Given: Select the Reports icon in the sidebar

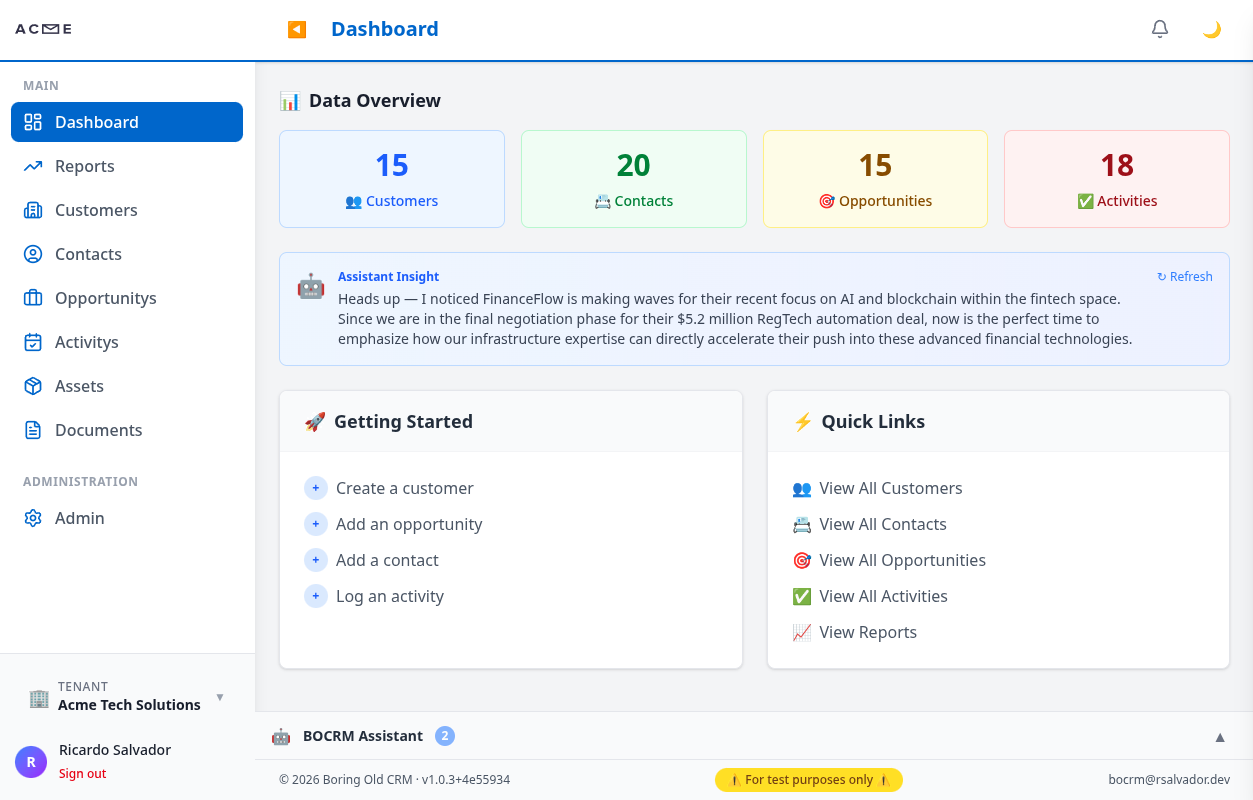Looking at the screenshot, I should coord(33,166).
